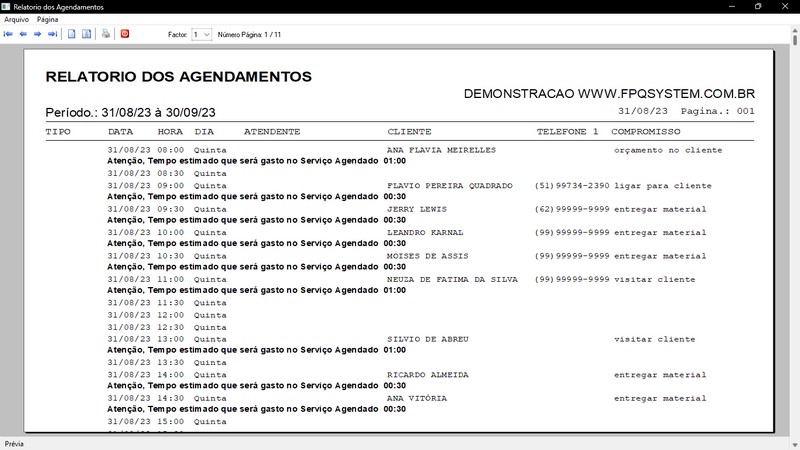Click the DIA column header
This screenshot has height=450, width=800.
coord(204,132)
